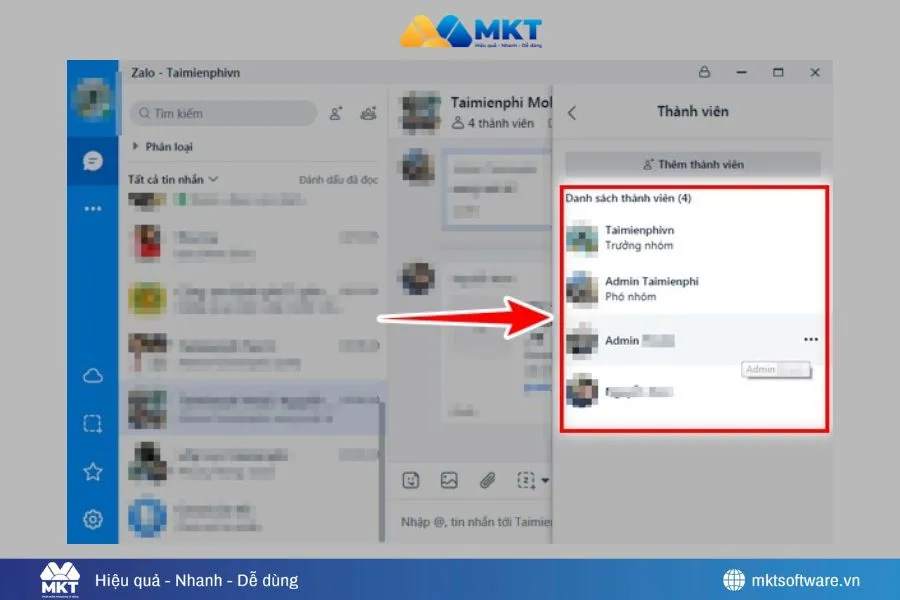The image size is (900, 600).
Task: Open the Cloud icon in left sidebar
Action: pos(93,376)
